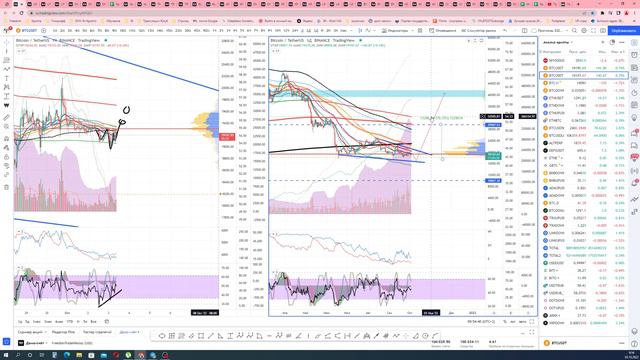This screenshot has height=360, width=640.
Task: Start the market replay simulator button
Action: (478, 31)
